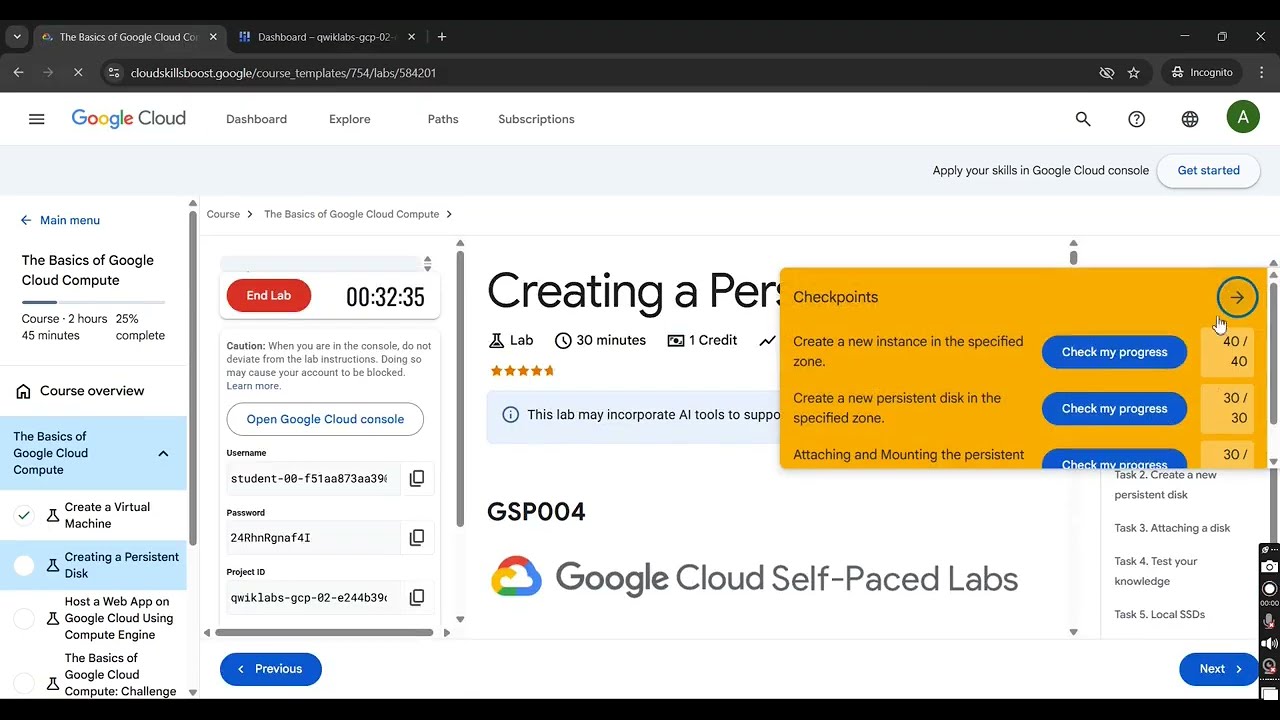This screenshot has width=1280, height=720.
Task: Copy the Project ID with copy icon
Action: coord(417,597)
